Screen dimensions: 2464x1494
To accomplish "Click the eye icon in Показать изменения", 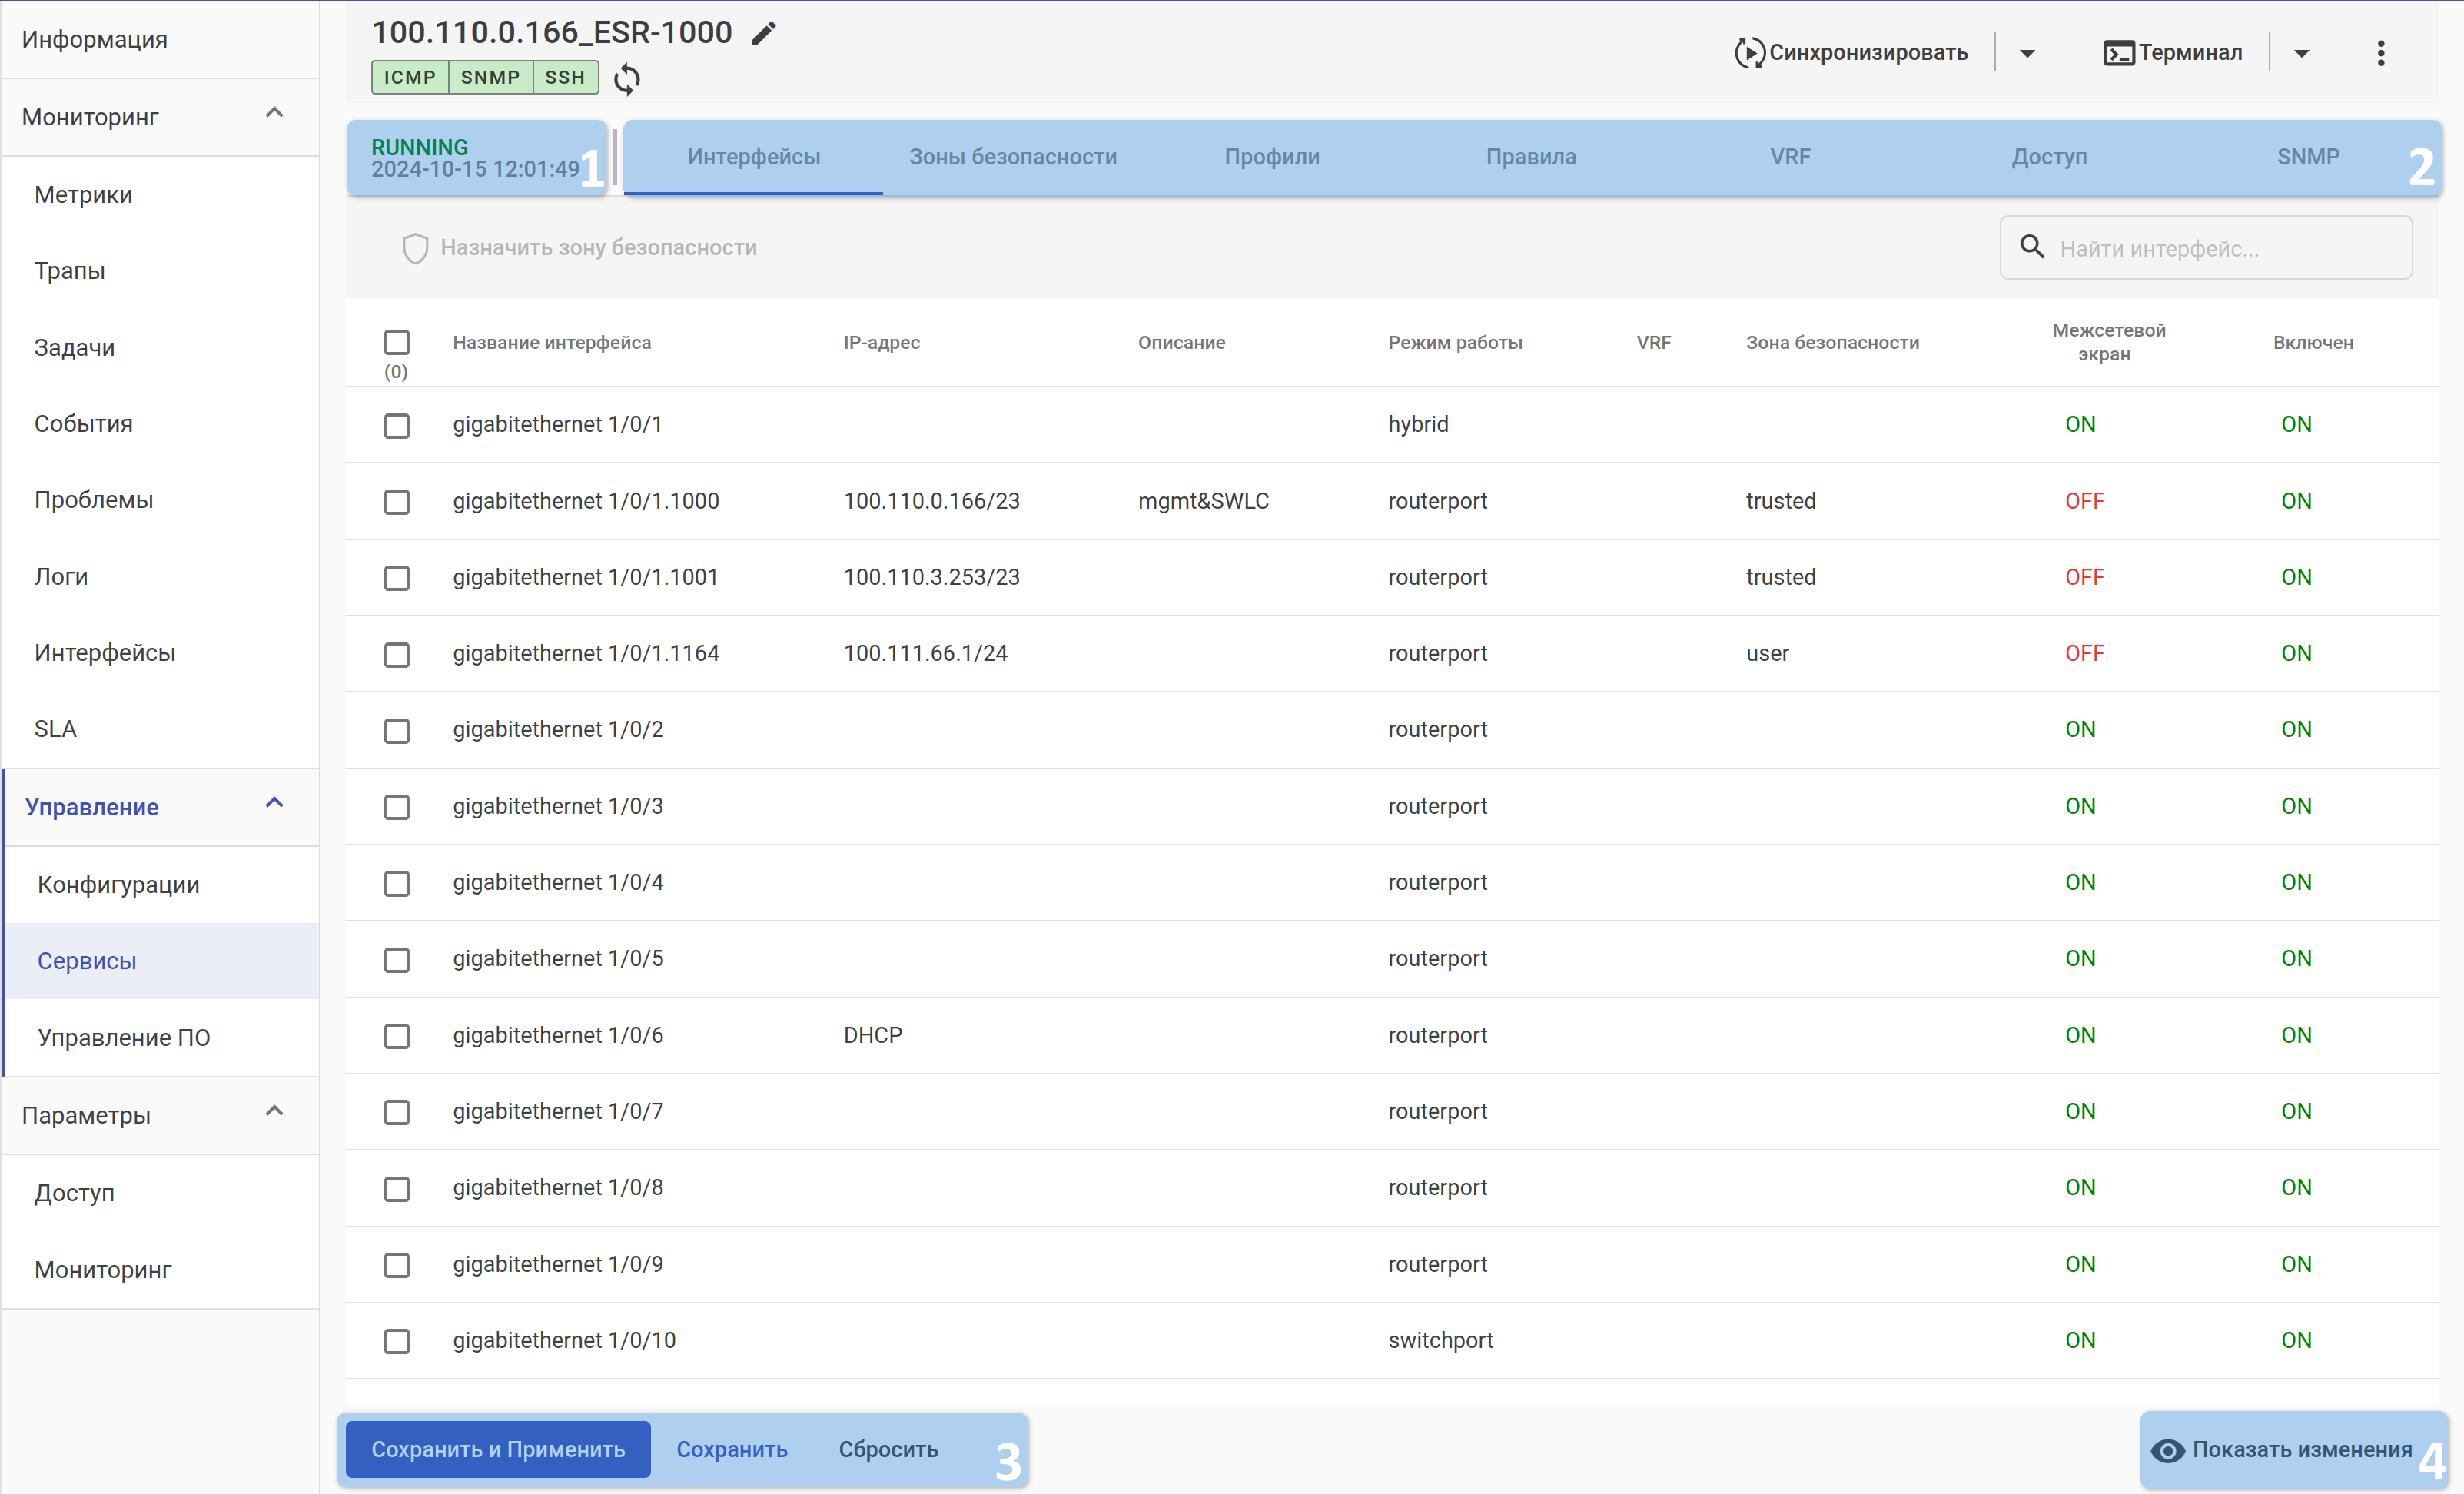I will (2167, 1450).
